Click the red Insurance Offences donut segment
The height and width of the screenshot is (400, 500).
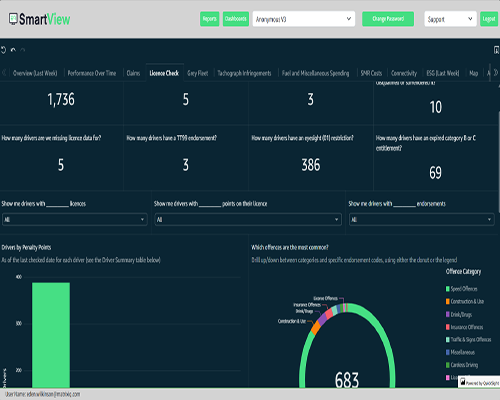click(329, 313)
